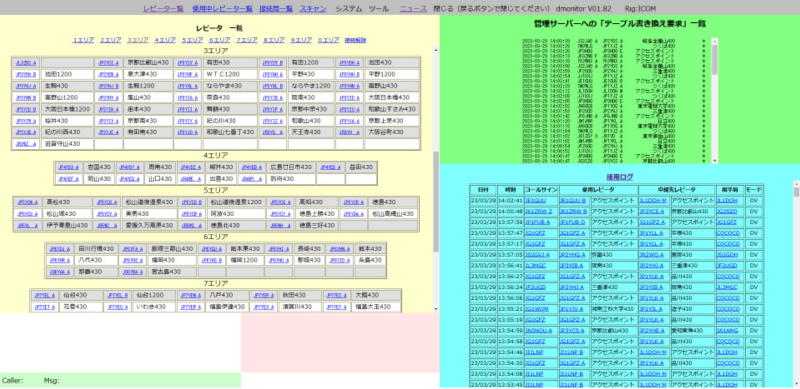
Task: Open the システム menu
Action: [x=348, y=9]
